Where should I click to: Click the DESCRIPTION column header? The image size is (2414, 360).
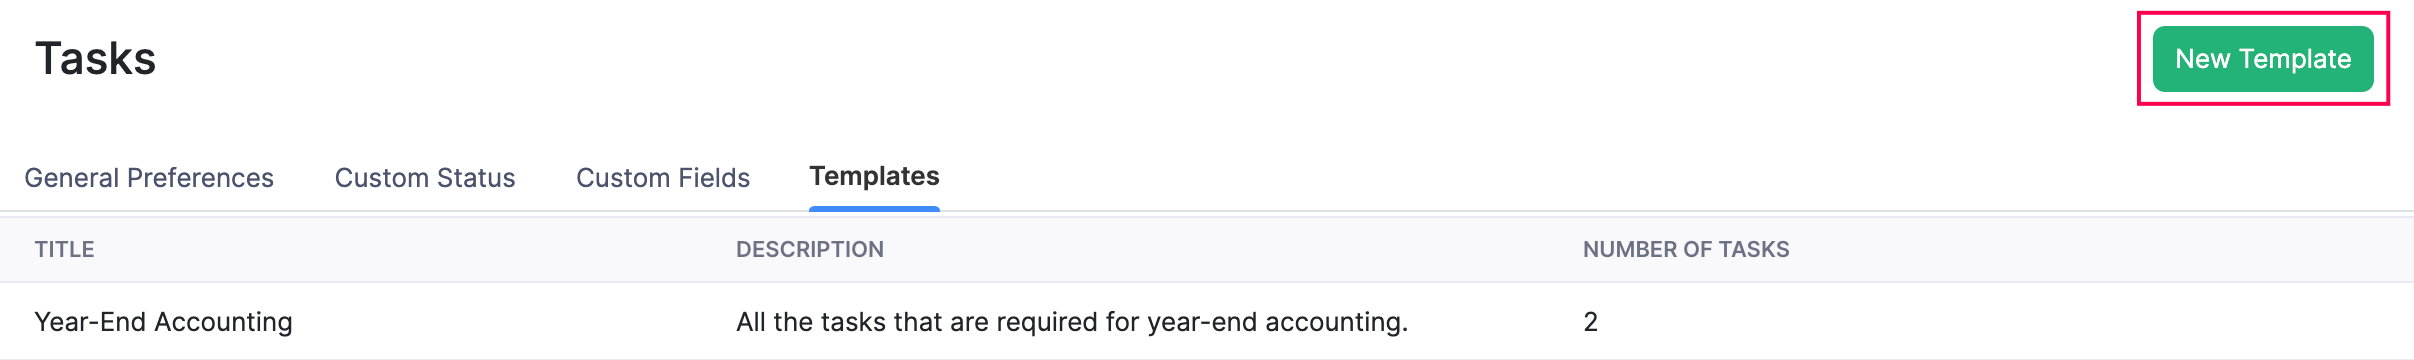(x=810, y=250)
